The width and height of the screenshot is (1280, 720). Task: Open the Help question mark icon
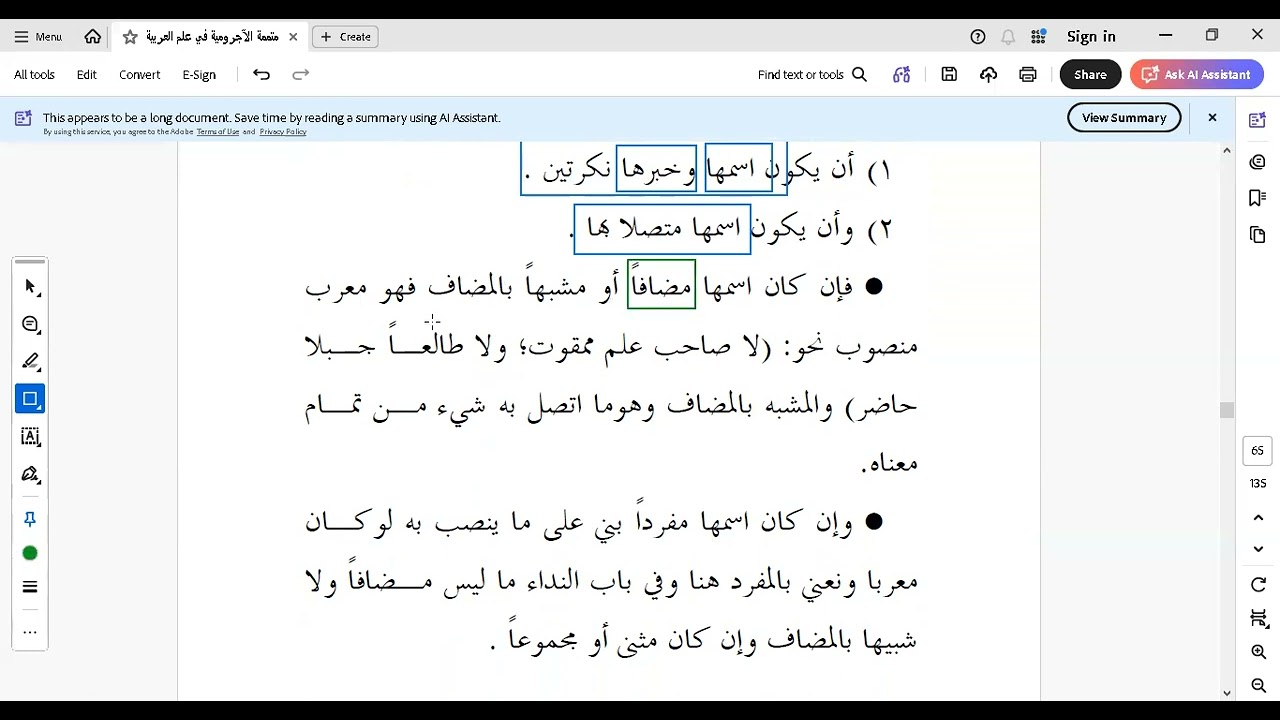(x=978, y=36)
